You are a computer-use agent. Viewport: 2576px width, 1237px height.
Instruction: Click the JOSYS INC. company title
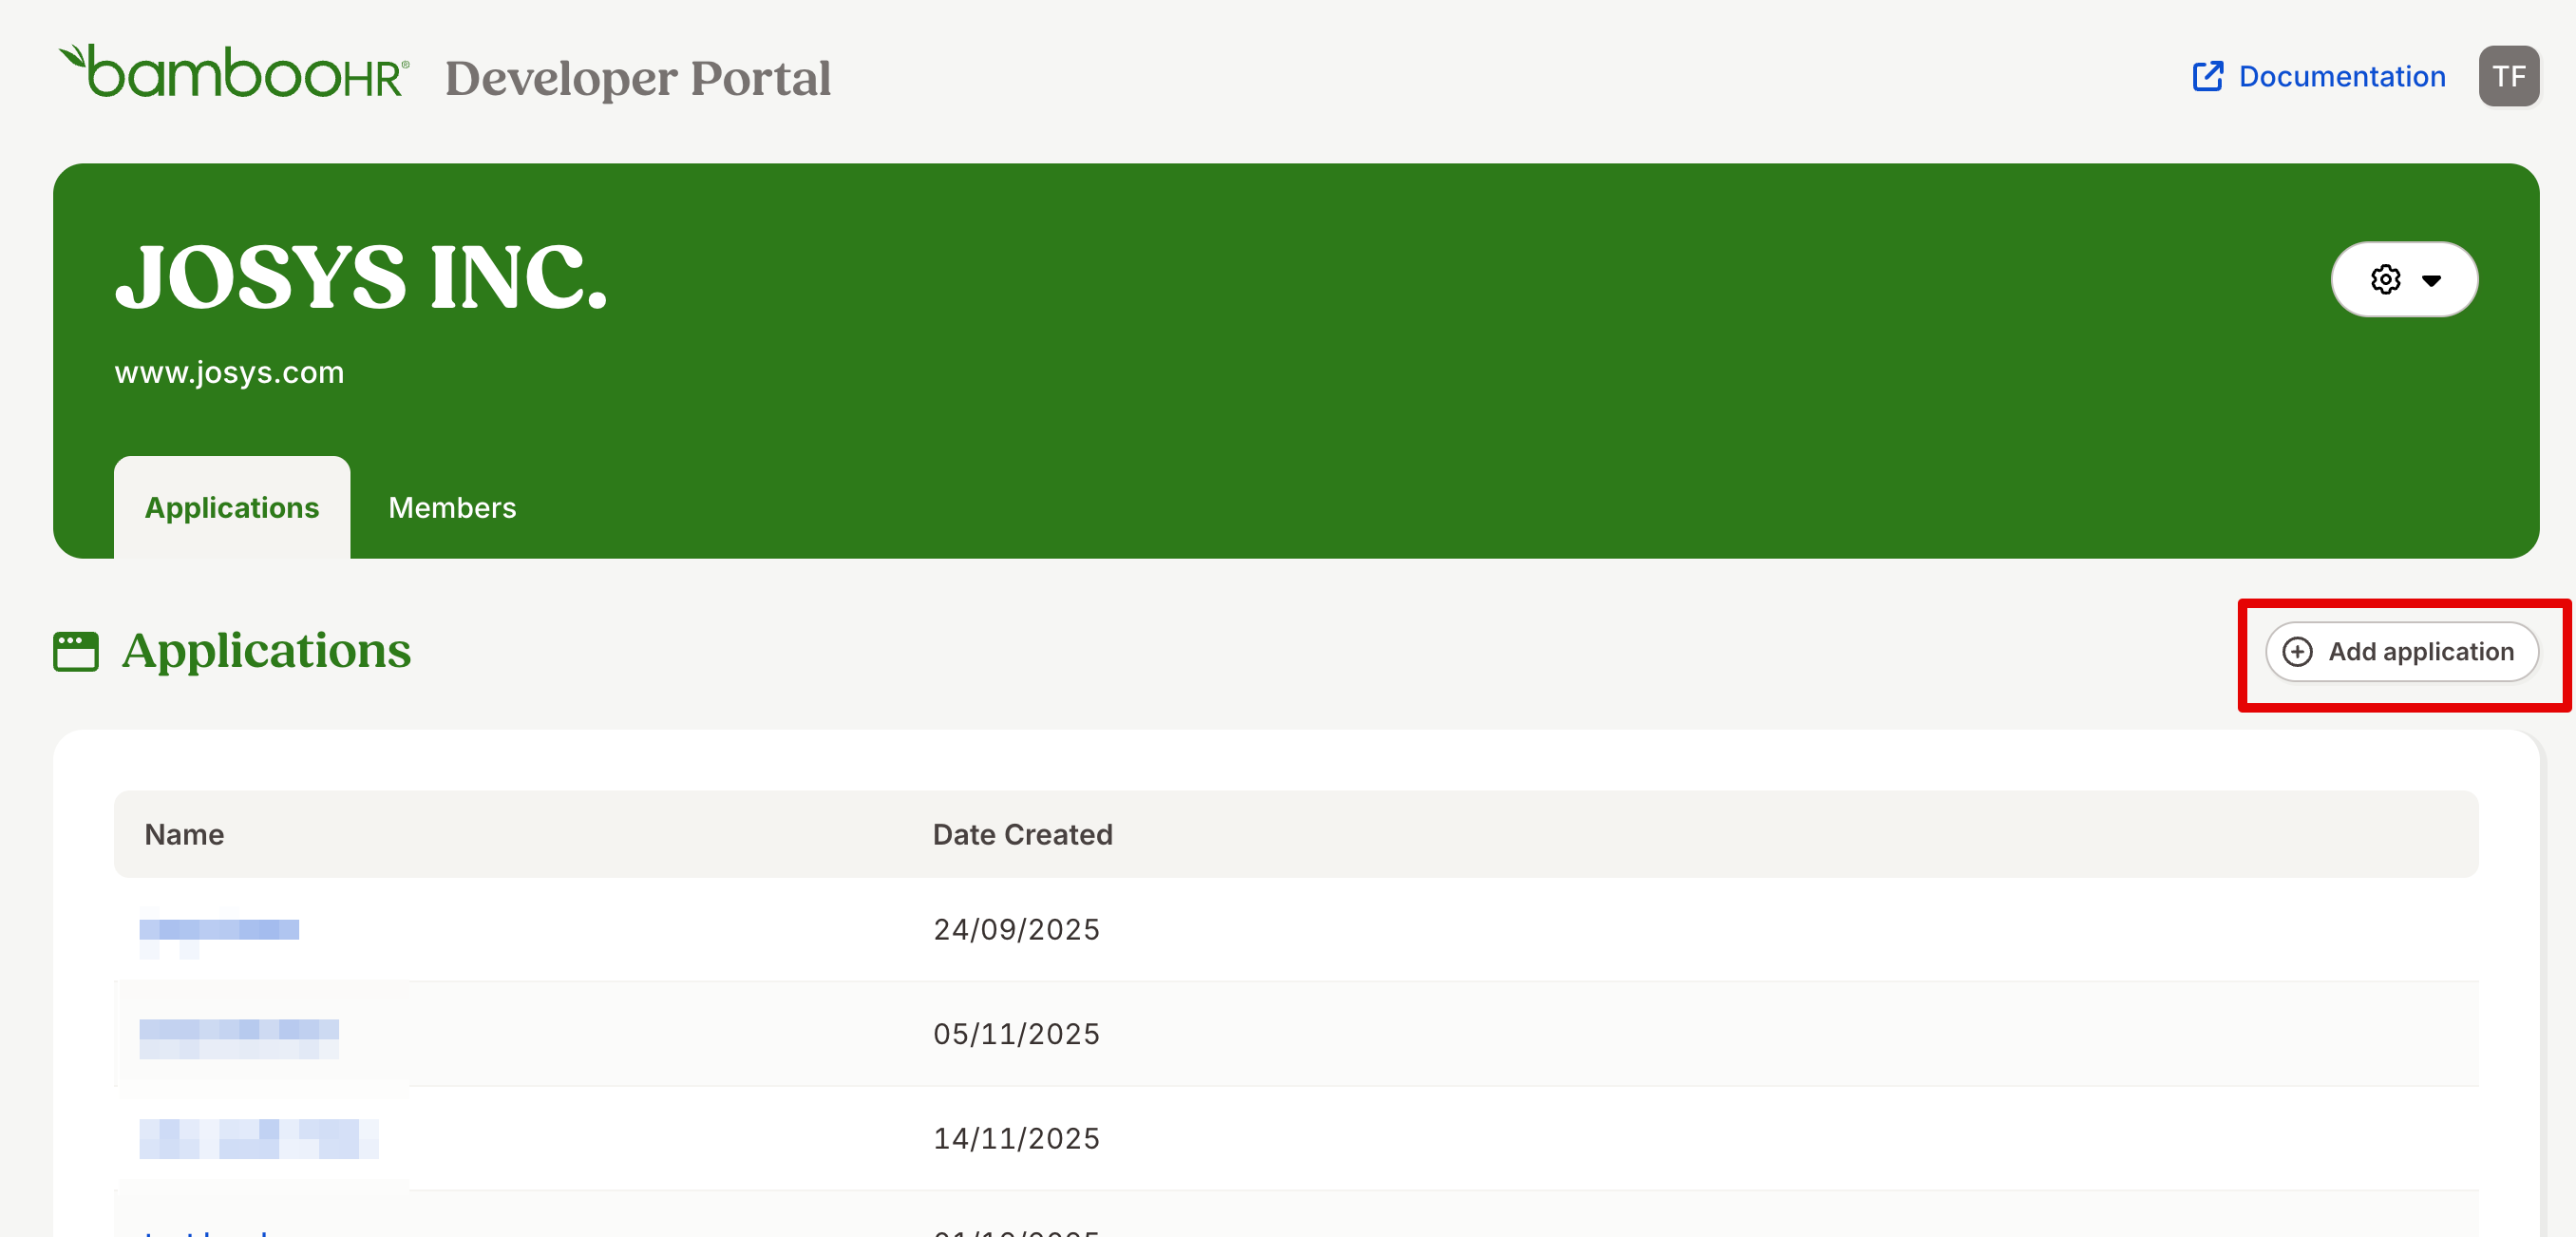tap(361, 278)
